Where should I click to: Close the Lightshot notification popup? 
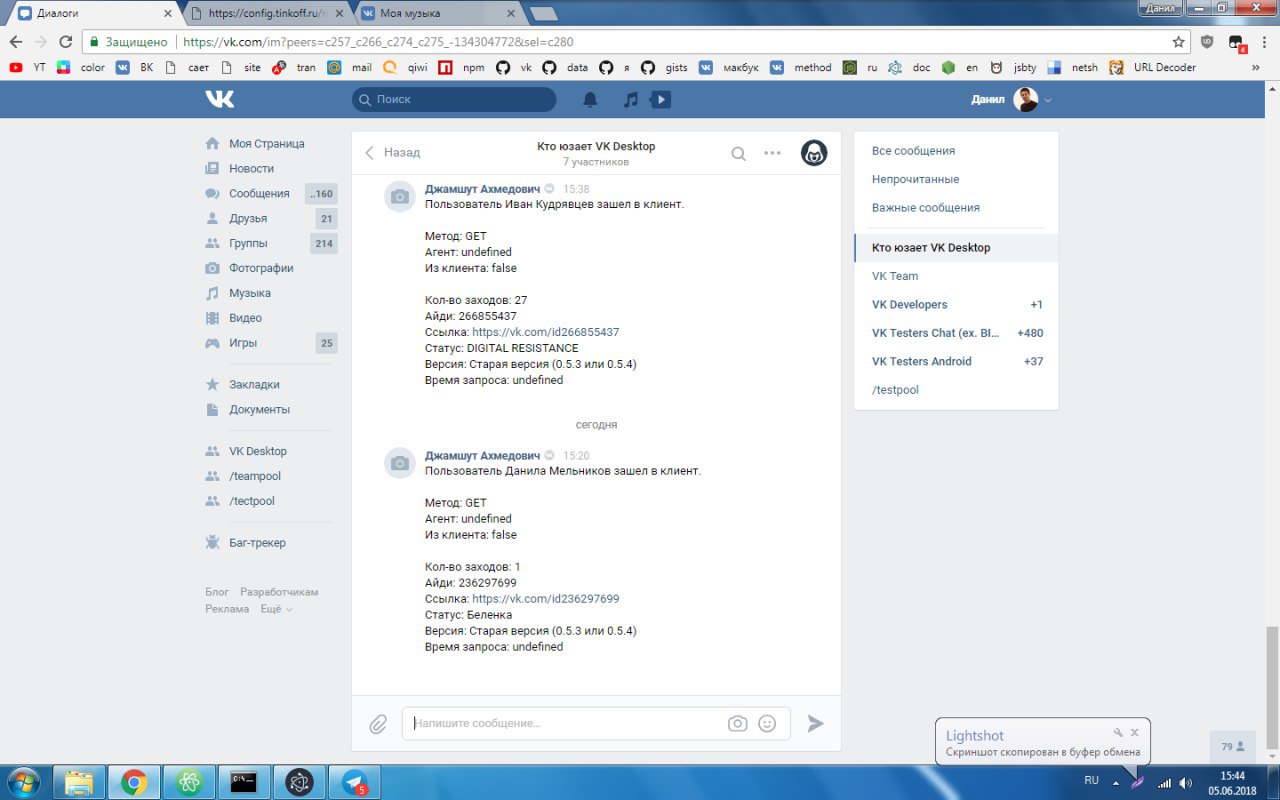[x=1135, y=733]
